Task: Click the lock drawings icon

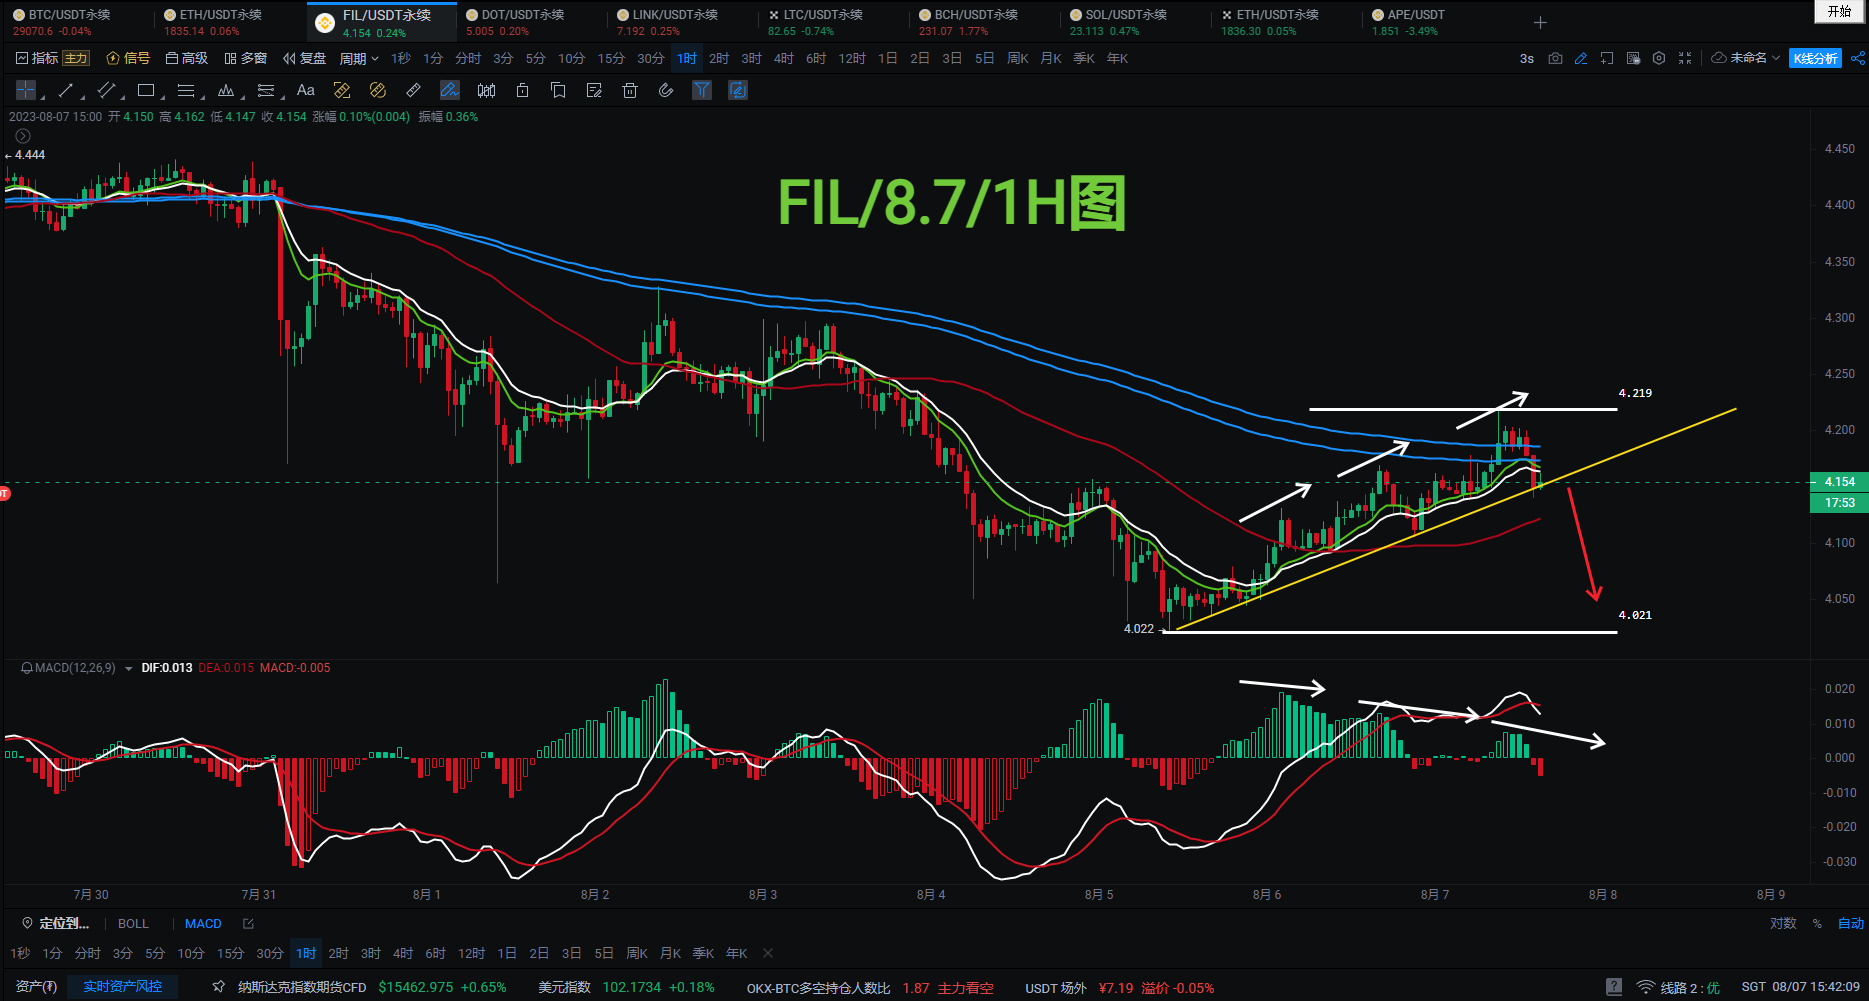Action: point(522,90)
